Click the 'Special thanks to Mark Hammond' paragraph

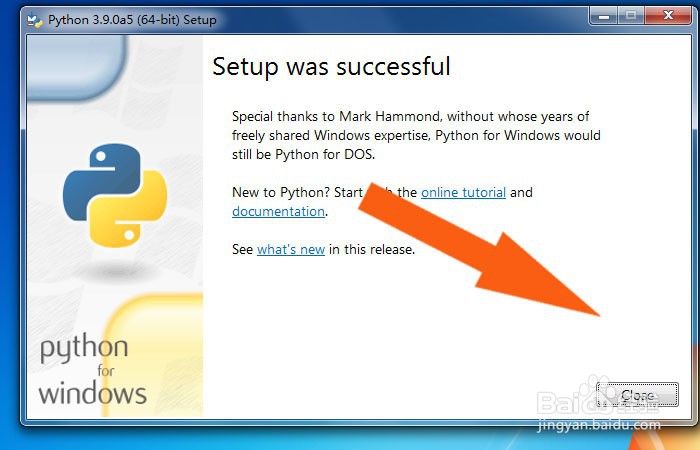tap(416, 135)
